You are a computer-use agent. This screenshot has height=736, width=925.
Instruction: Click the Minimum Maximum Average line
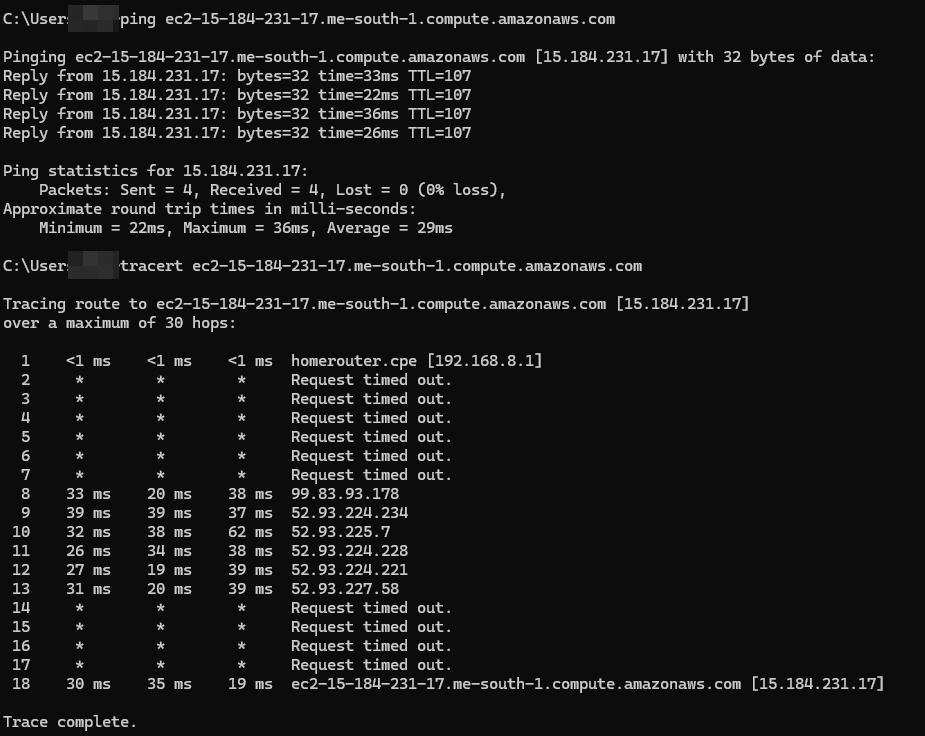(246, 228)
